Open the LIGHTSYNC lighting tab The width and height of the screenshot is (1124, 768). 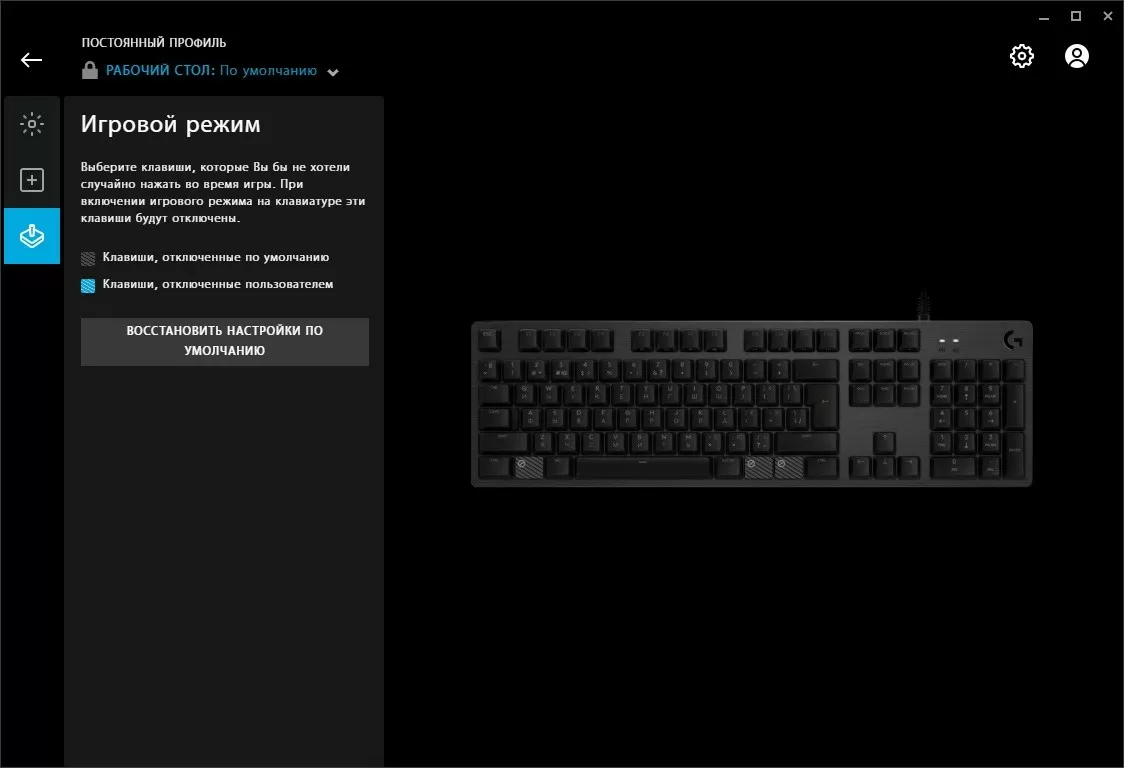[x=32, y=124]
